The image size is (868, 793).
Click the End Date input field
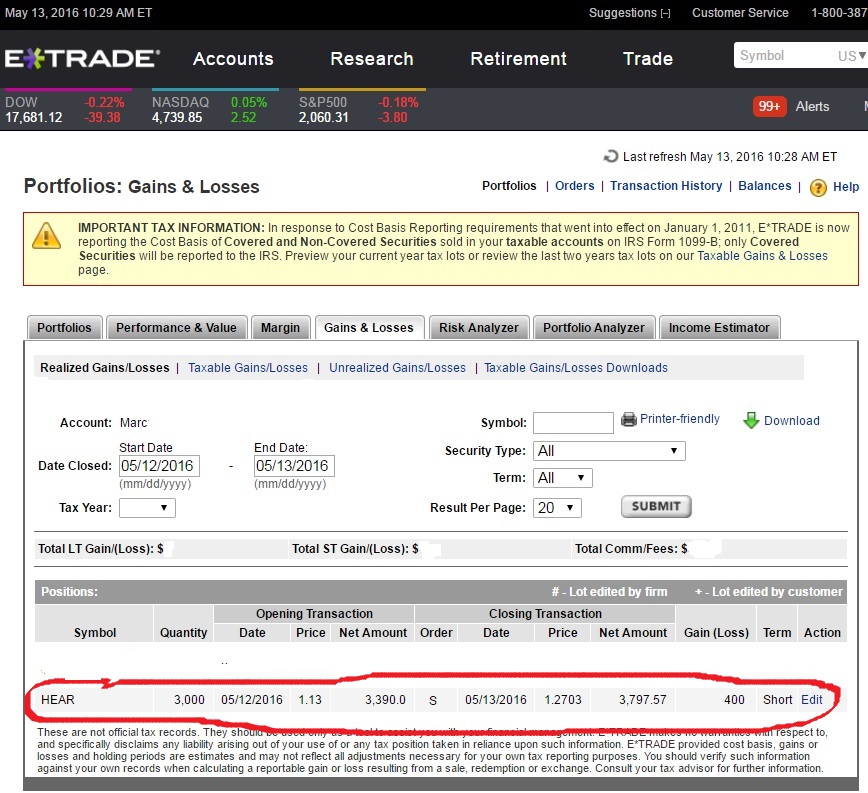pyautogui.click(x=294, y=466)
